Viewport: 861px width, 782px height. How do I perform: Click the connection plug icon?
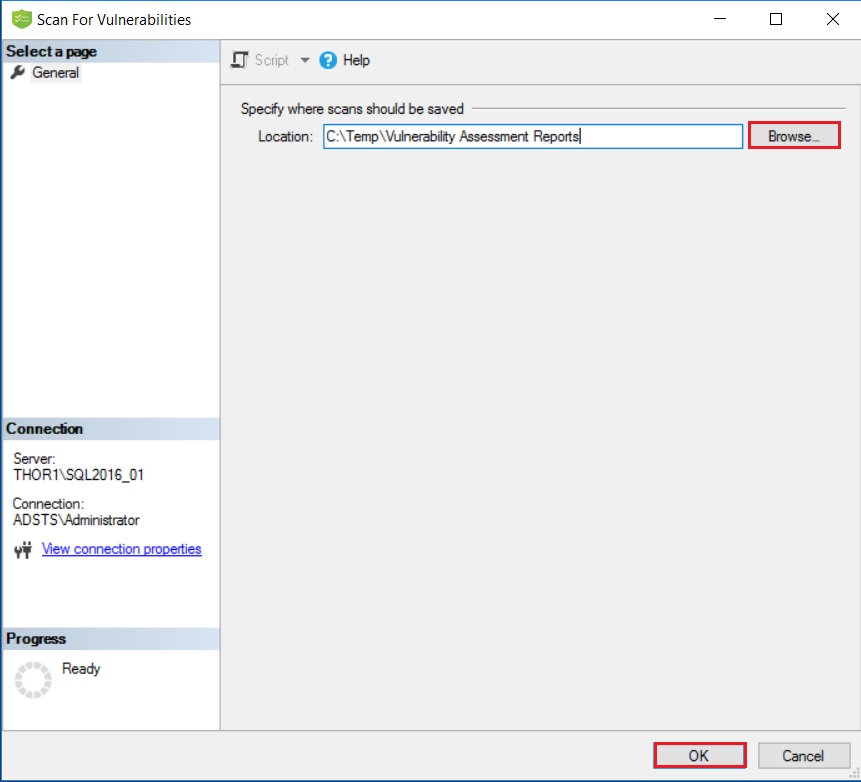[23, 550]
